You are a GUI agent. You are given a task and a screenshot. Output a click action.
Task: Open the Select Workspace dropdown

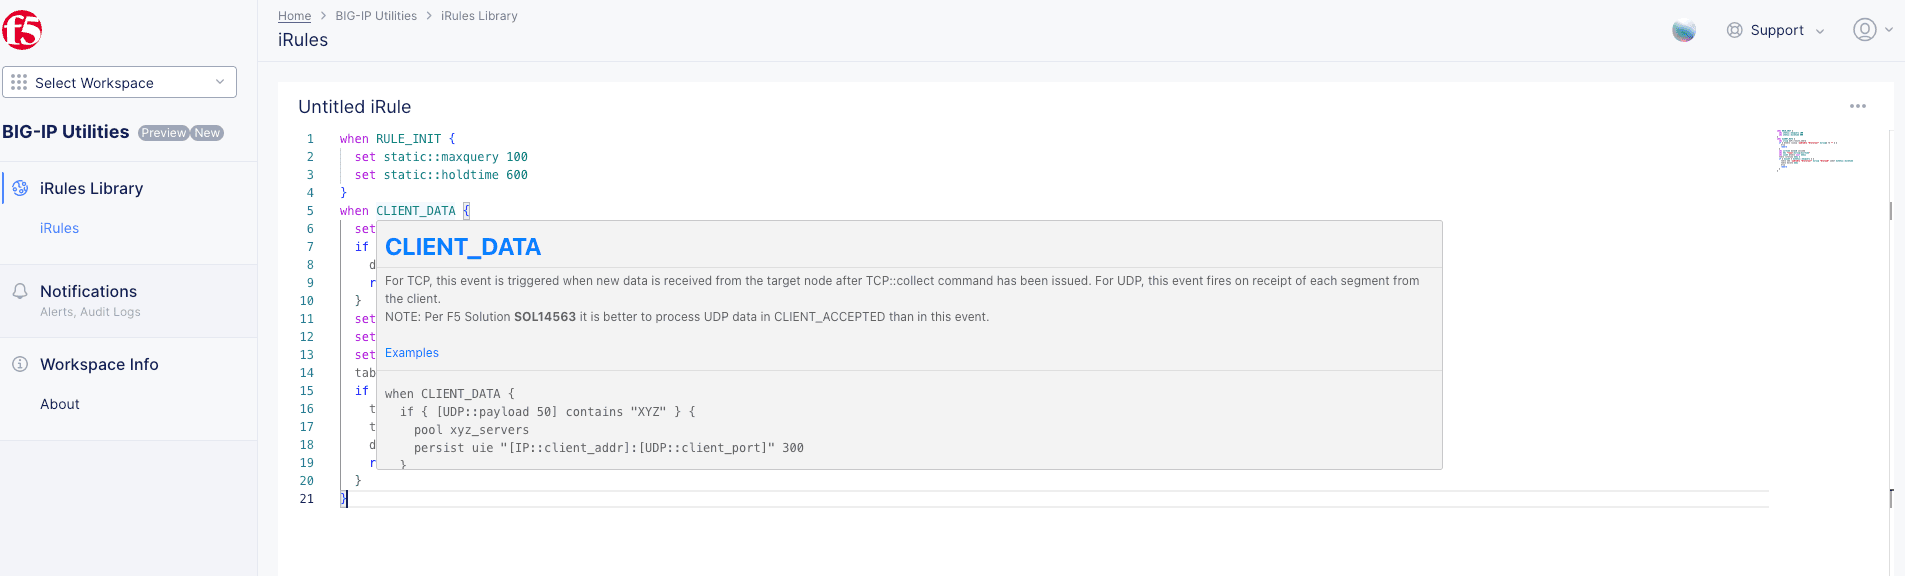tap(120, 82)
